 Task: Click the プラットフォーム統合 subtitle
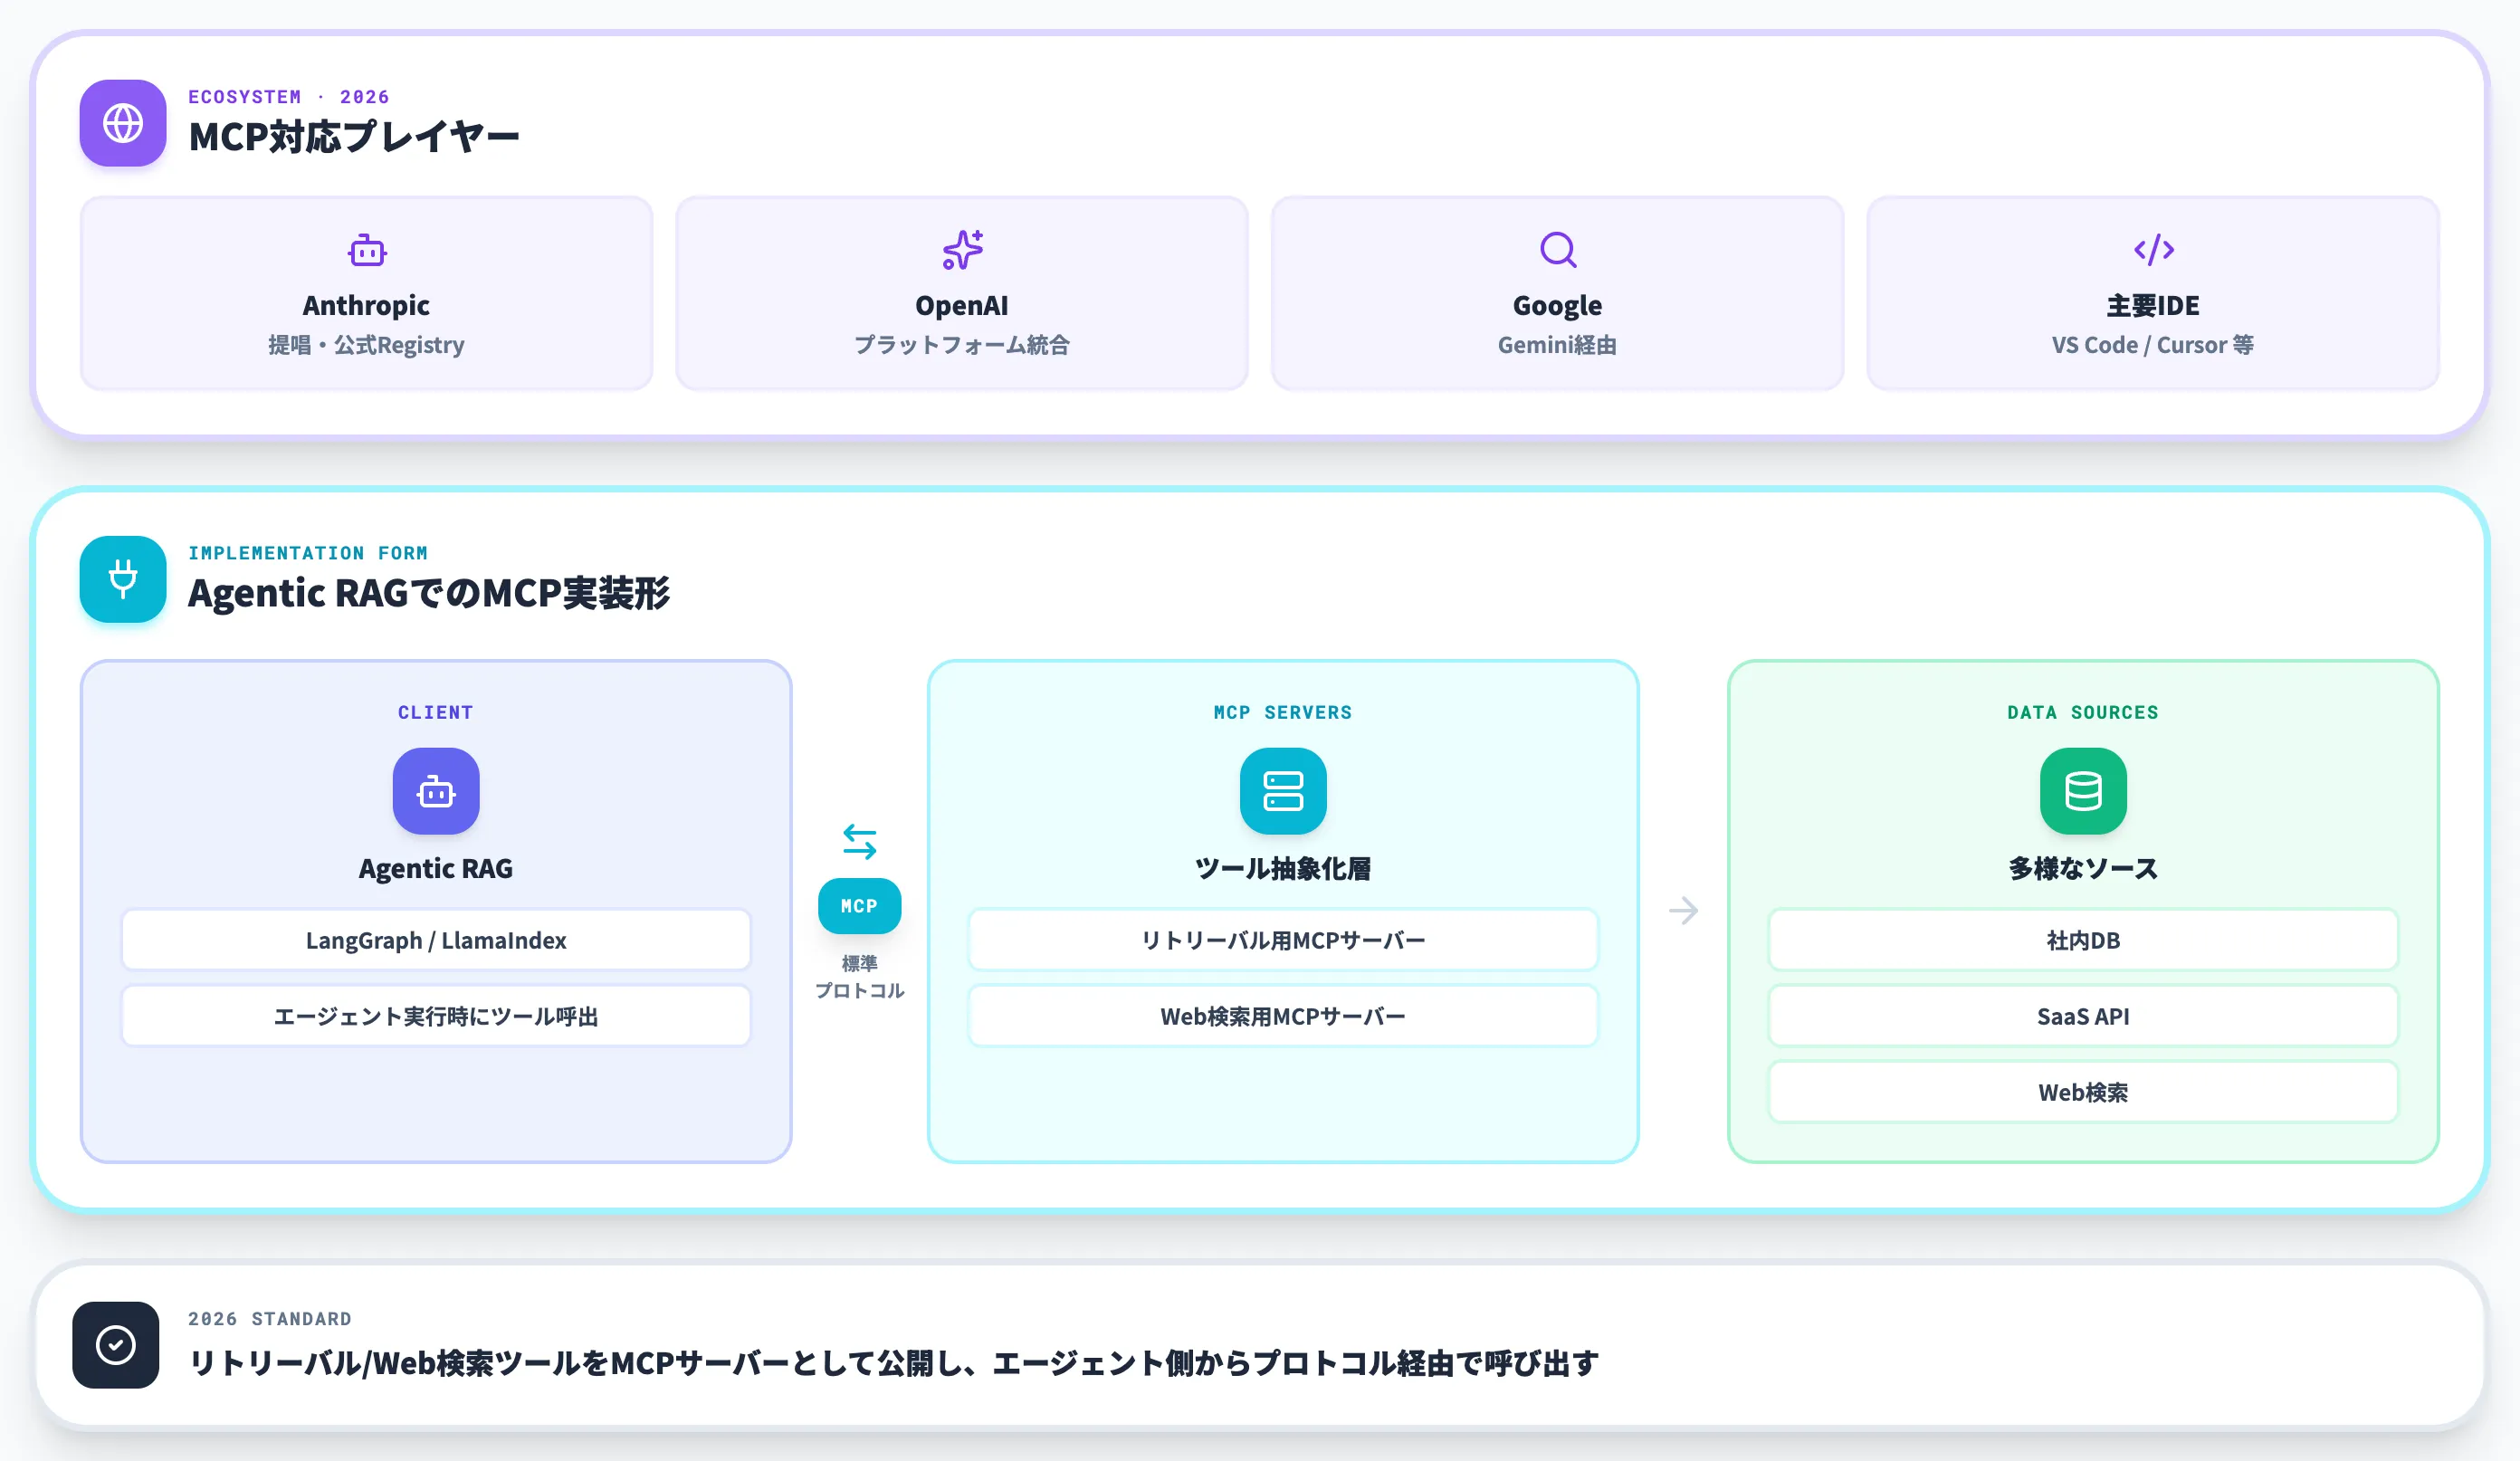point(962,345)
